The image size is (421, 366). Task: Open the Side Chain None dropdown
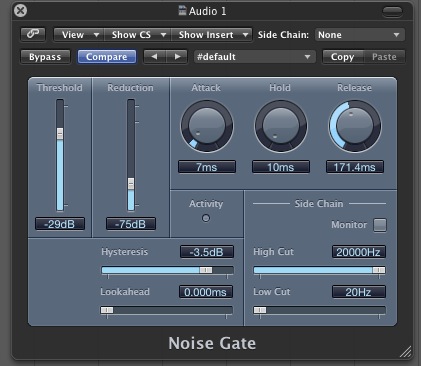point(360,35)
